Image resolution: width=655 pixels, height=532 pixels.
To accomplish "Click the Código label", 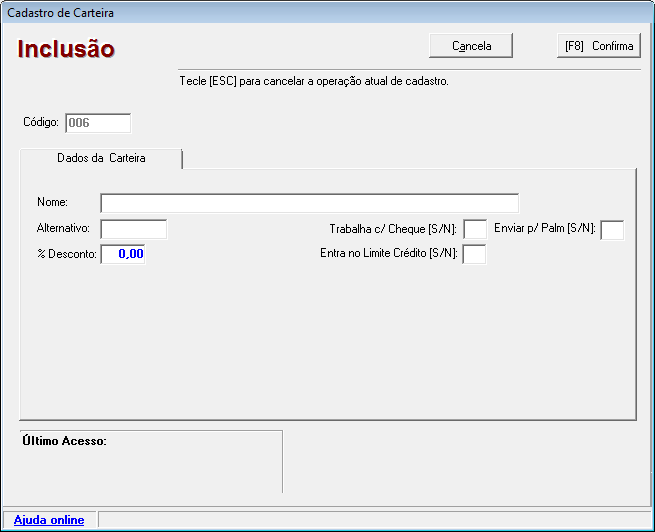I will 41,123.
